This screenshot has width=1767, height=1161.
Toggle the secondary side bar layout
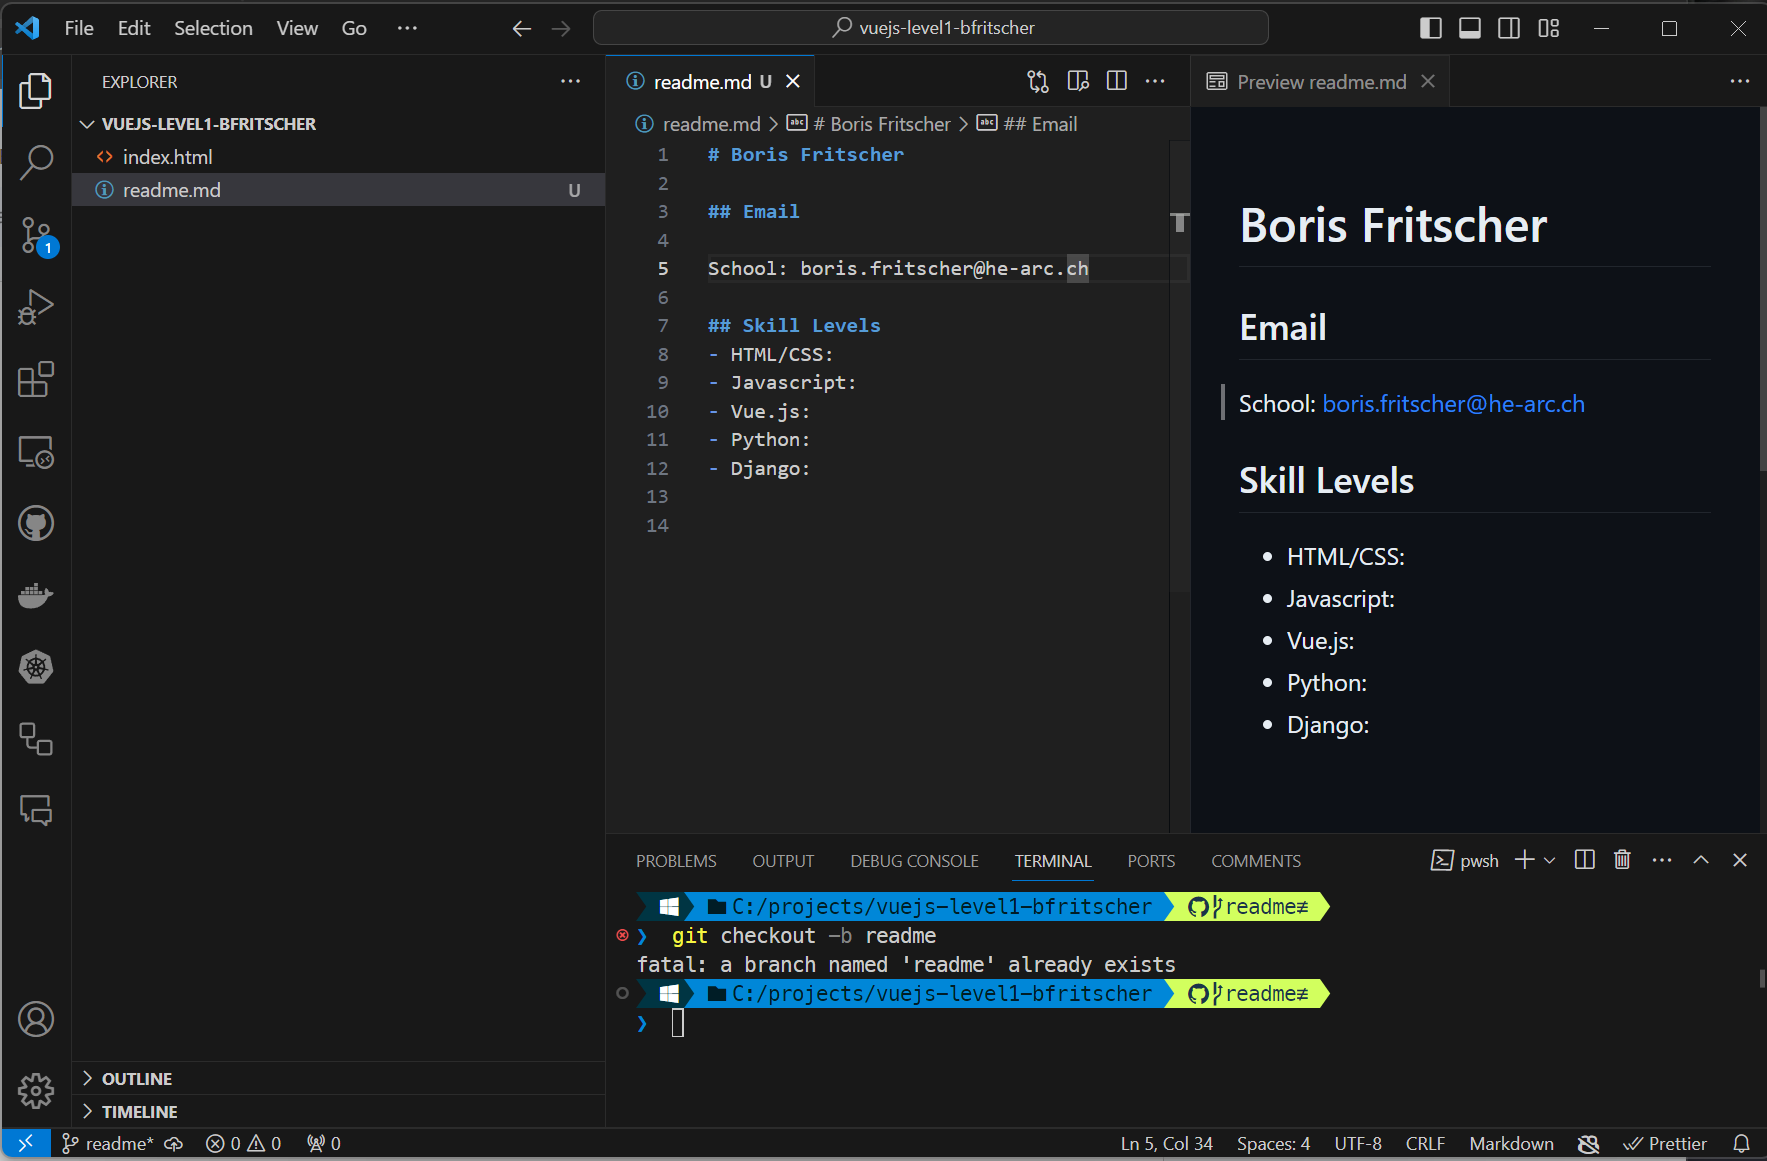pyautogui.click(x=1509, y=28)
